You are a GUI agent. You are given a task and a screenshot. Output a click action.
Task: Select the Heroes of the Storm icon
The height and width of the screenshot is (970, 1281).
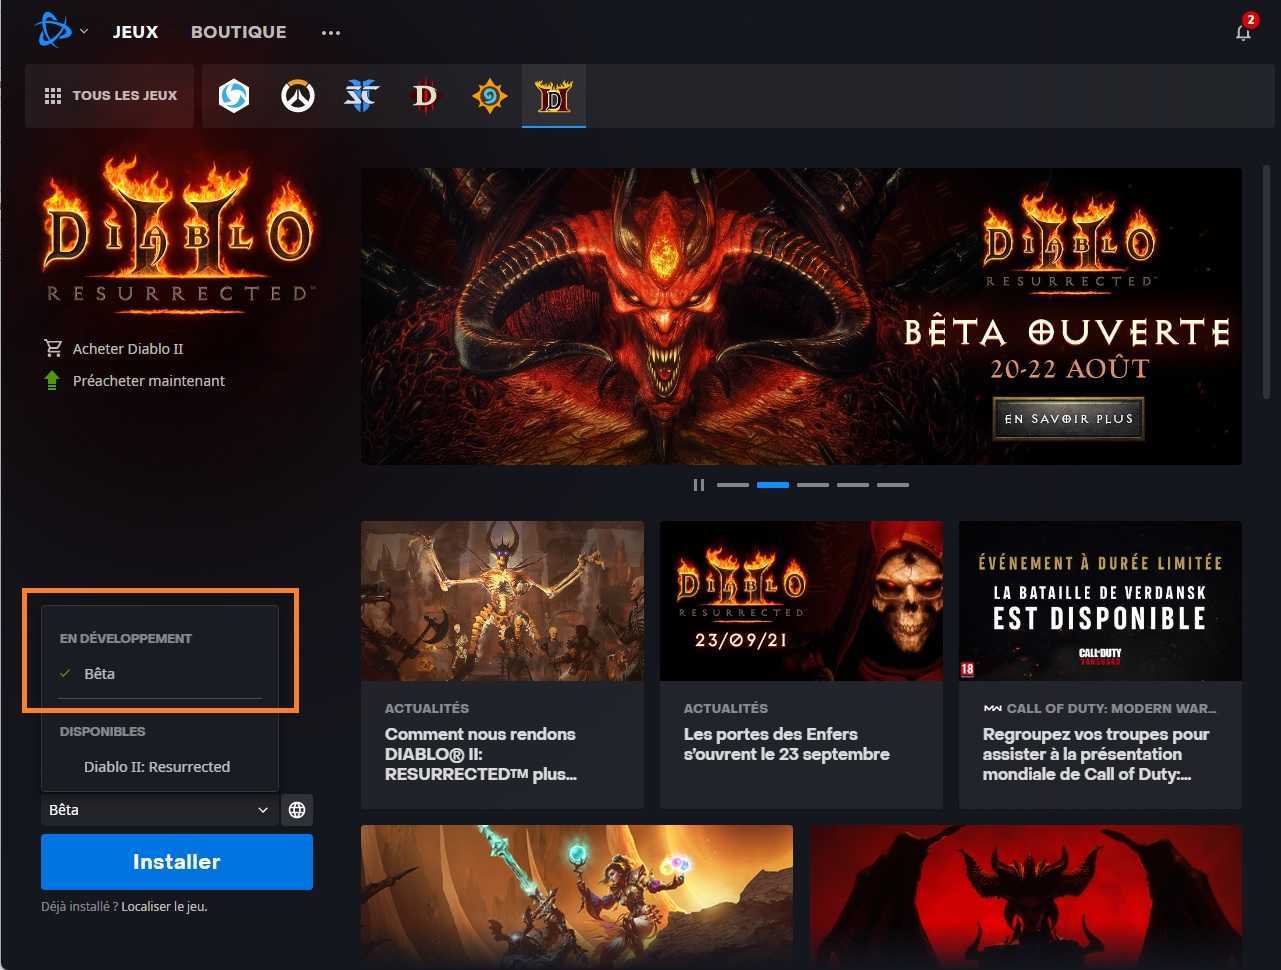tap(234, 96)
